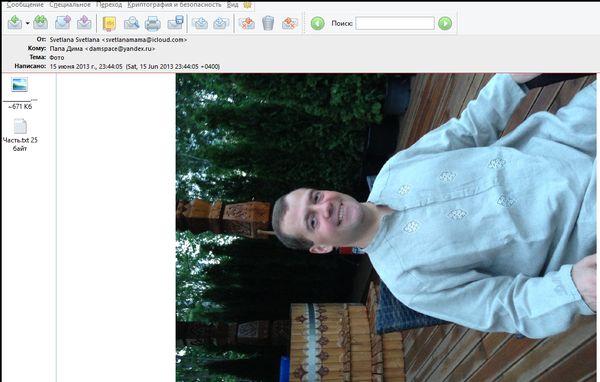This screenshot has height=382, width=600.
Task: Open the yellow address book icon
Action: 109,23
